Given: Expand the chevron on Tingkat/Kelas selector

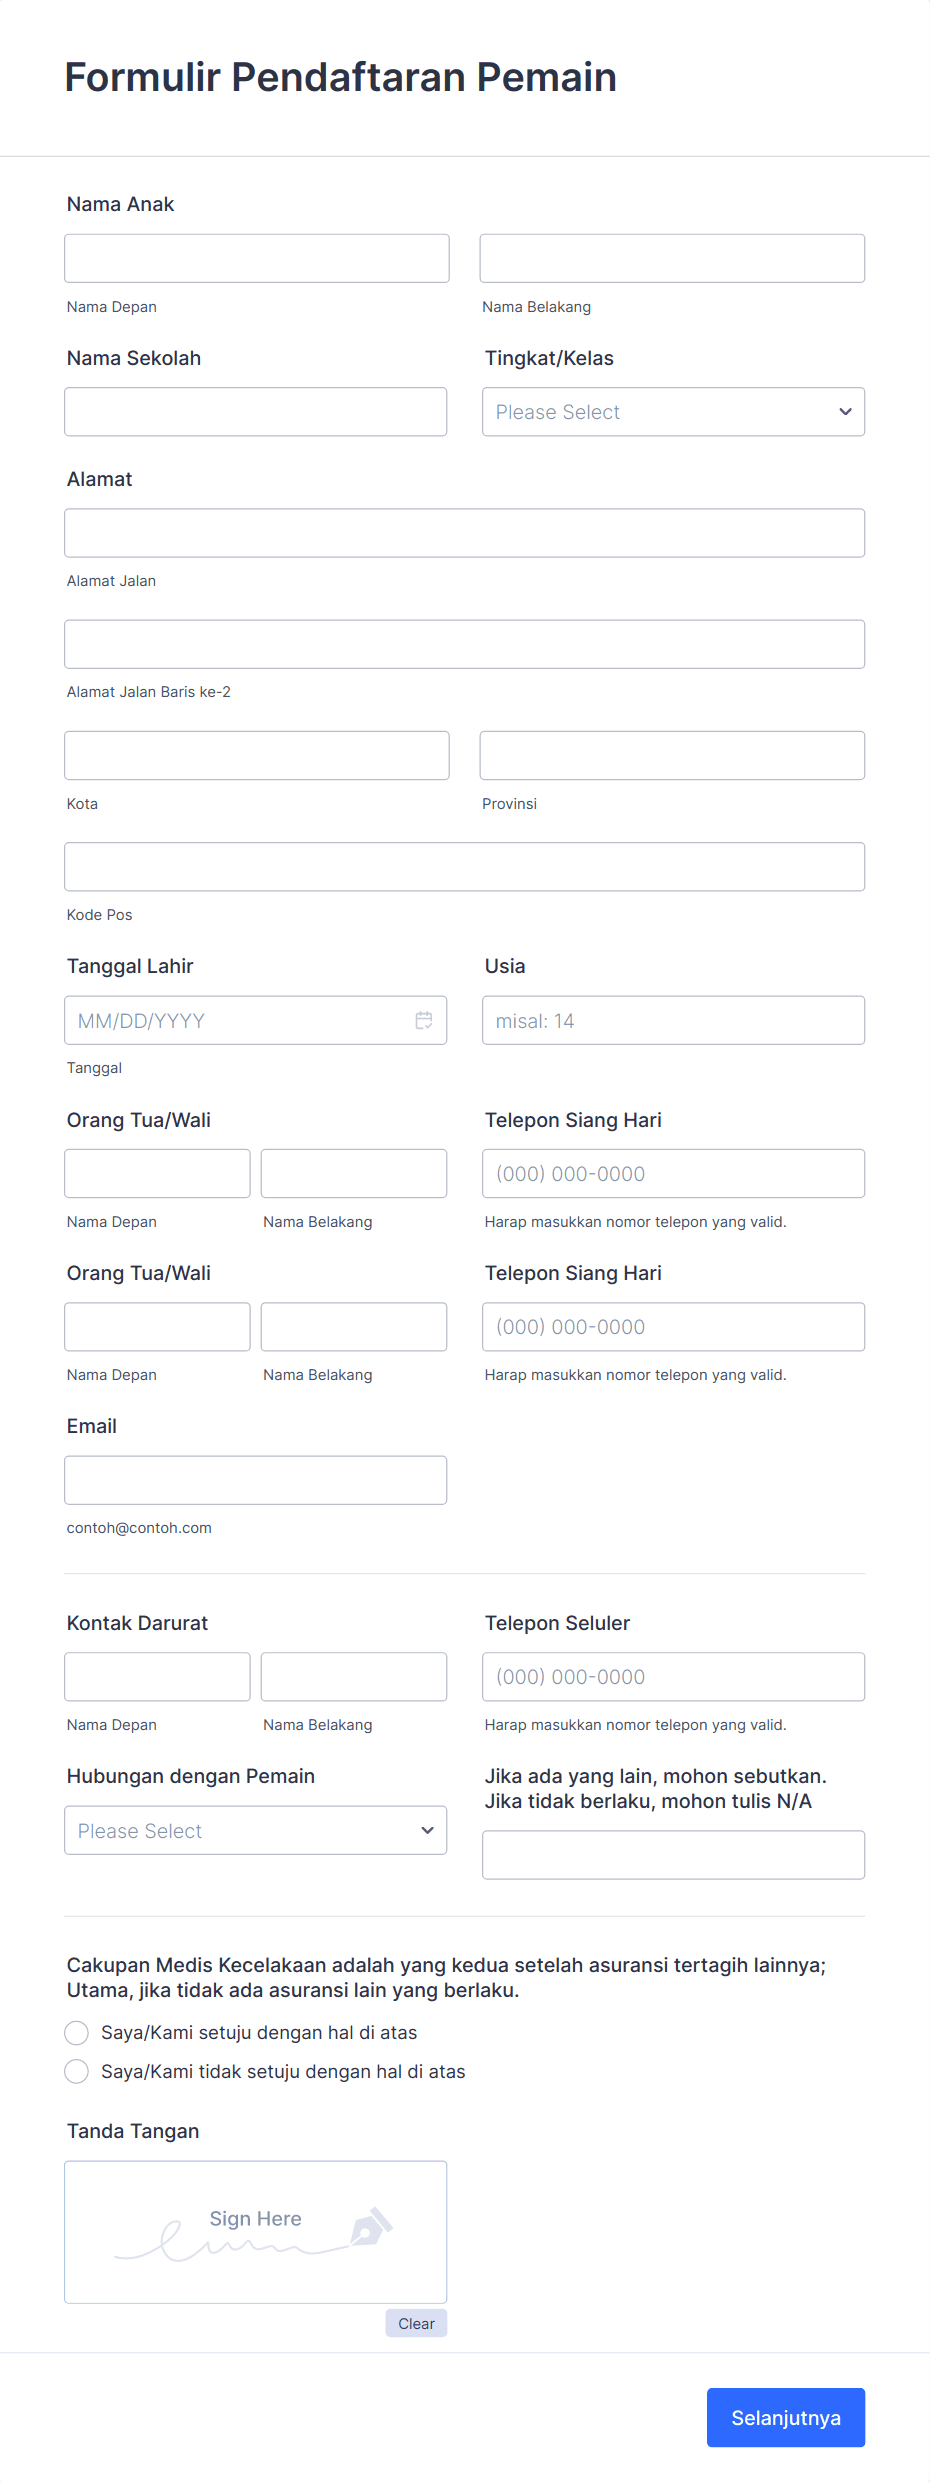Looking at the screenshot, I should click(x=844, y=411).
